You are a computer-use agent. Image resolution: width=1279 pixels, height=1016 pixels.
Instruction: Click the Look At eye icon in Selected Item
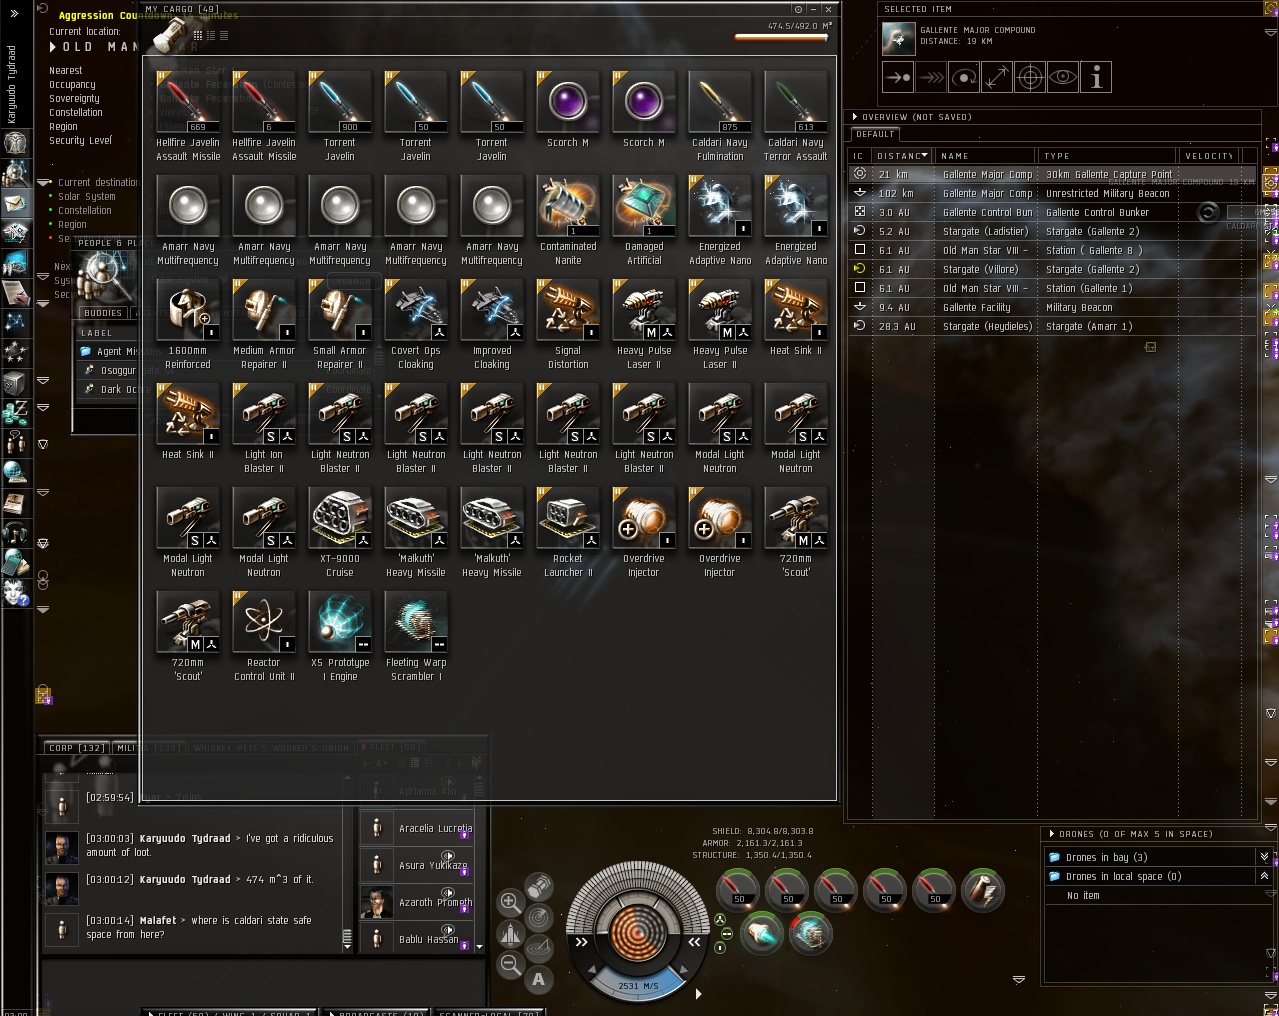(1063, 77)
